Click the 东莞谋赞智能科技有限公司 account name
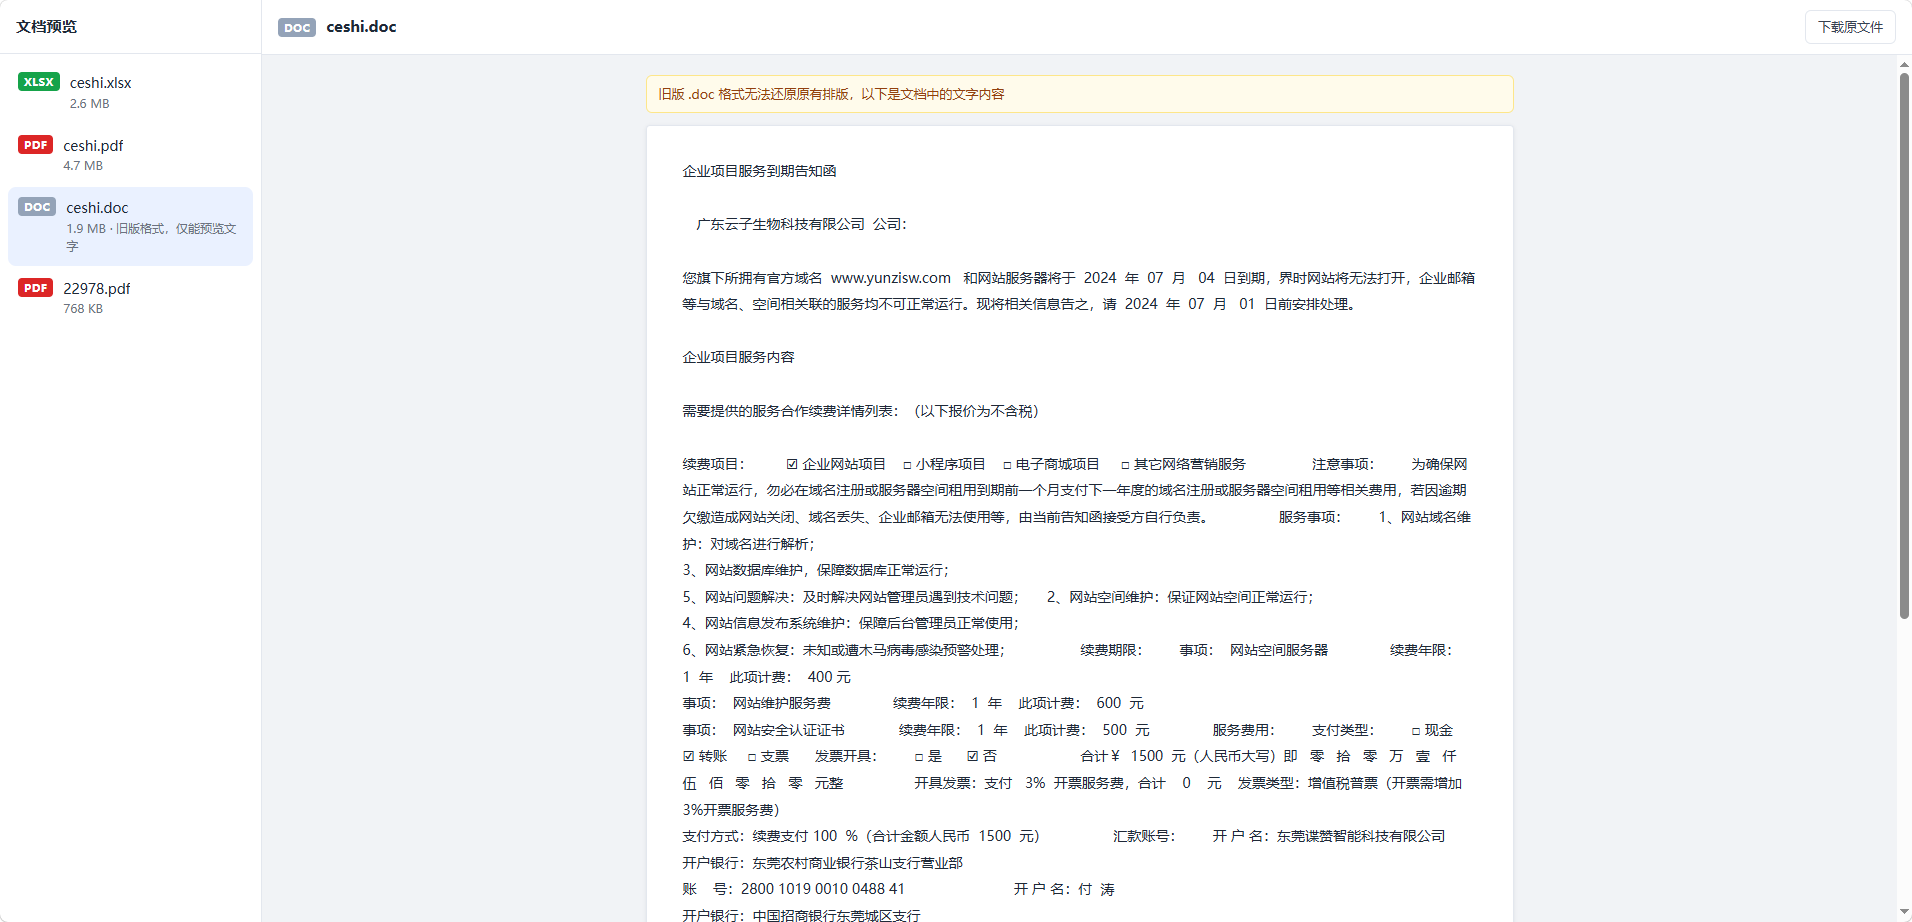 [1361, 836]
